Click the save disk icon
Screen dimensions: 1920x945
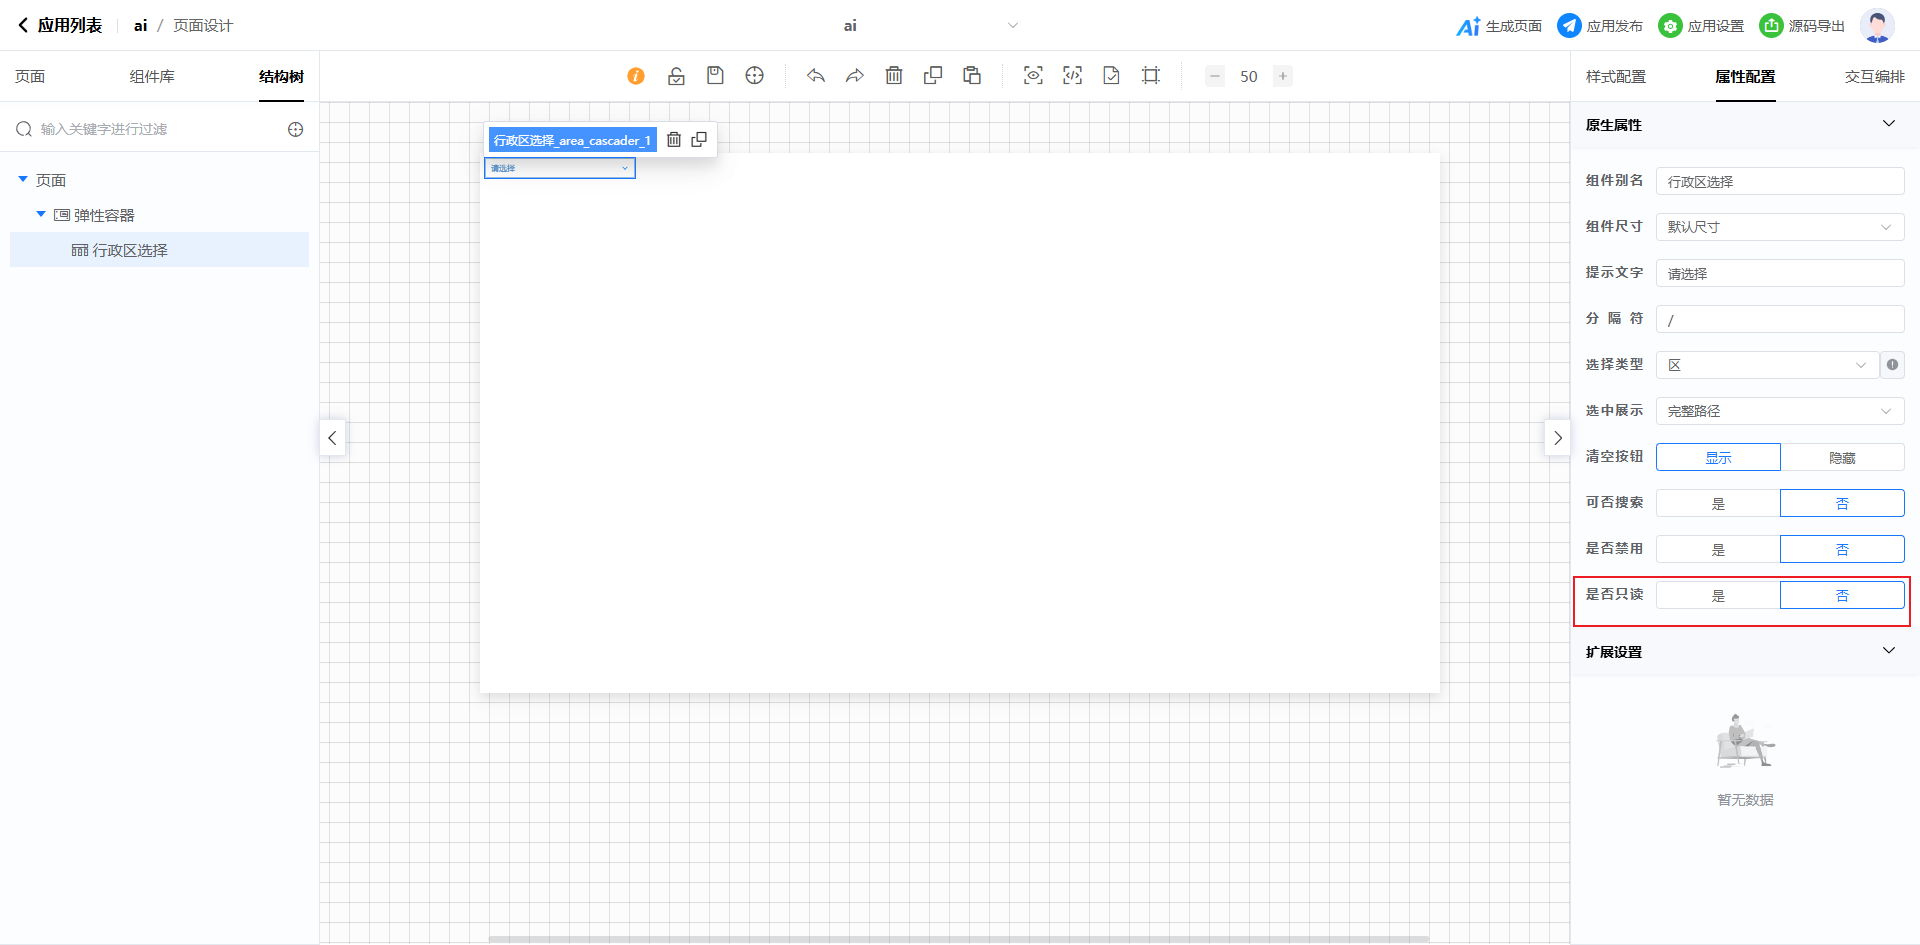tap(715, 76)
